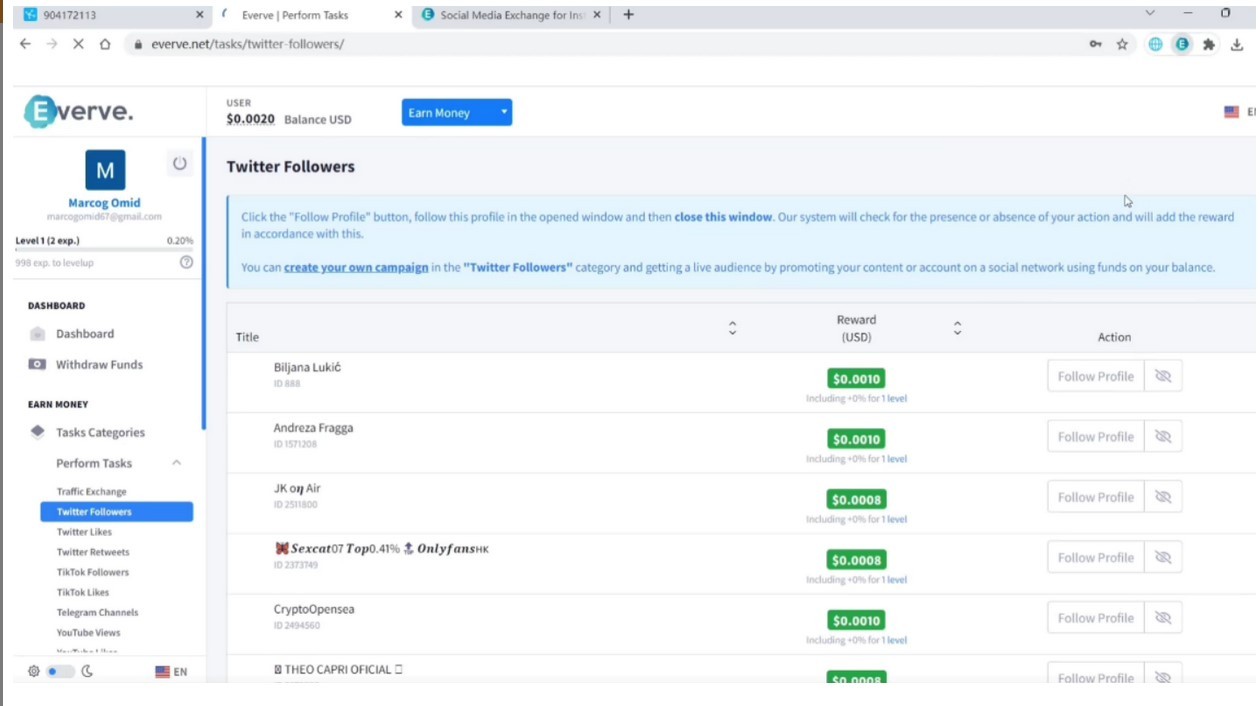Hide the Andreza Fragga task
Screen dimensions: 1259x706
point(1163,436)
